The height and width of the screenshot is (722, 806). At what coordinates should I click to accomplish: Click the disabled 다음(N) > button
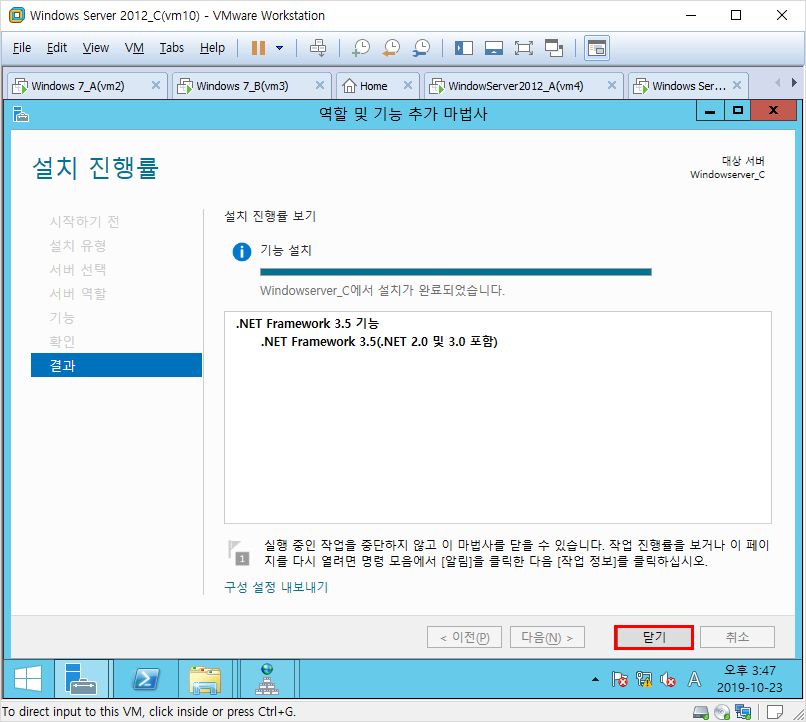coord(547,637)
